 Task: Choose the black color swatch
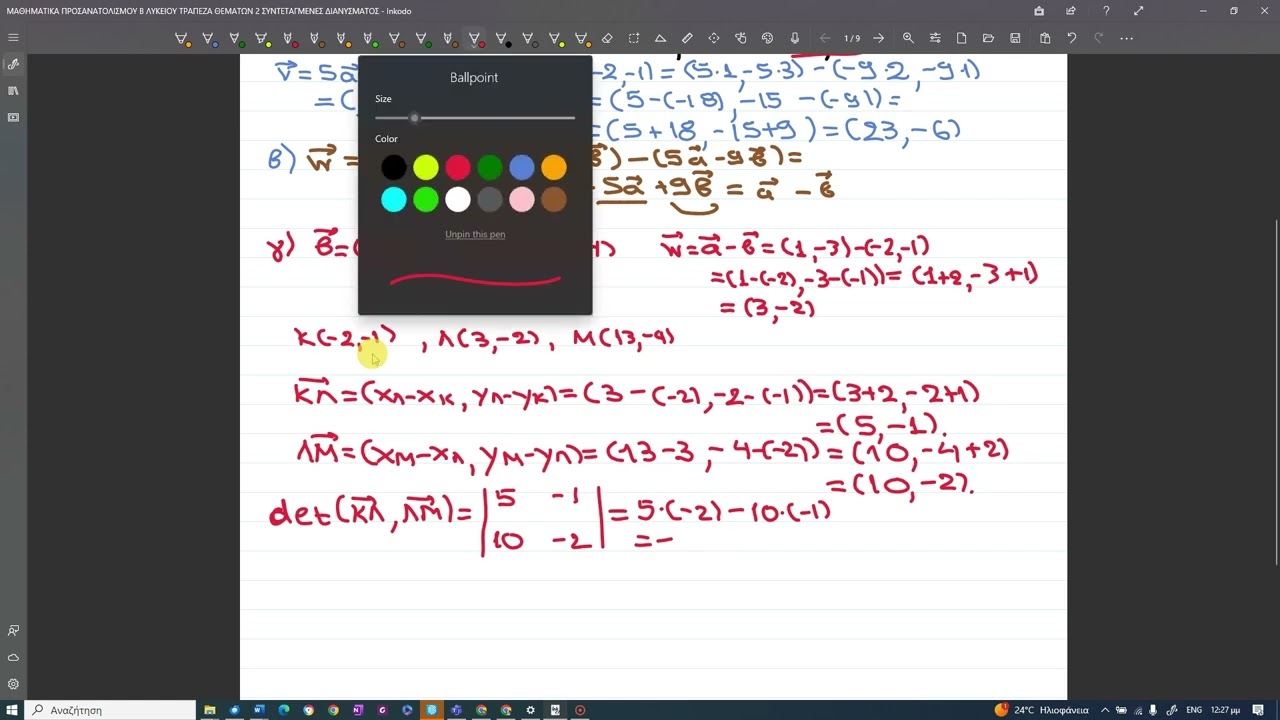coord(394,167)
